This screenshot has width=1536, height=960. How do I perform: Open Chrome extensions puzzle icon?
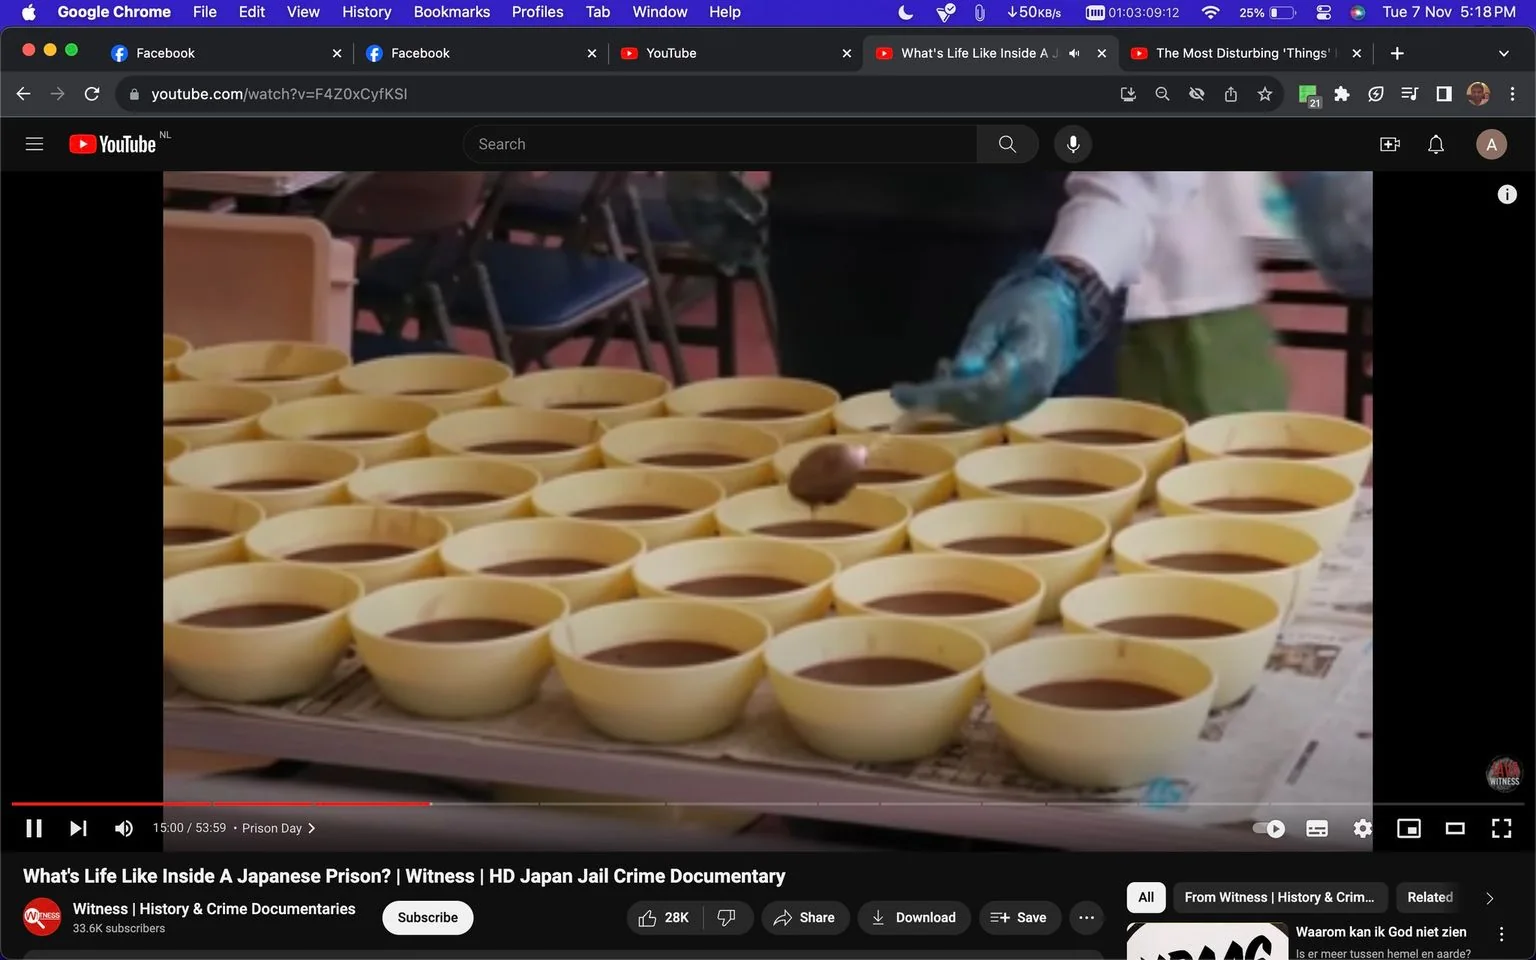point(1342,94)
